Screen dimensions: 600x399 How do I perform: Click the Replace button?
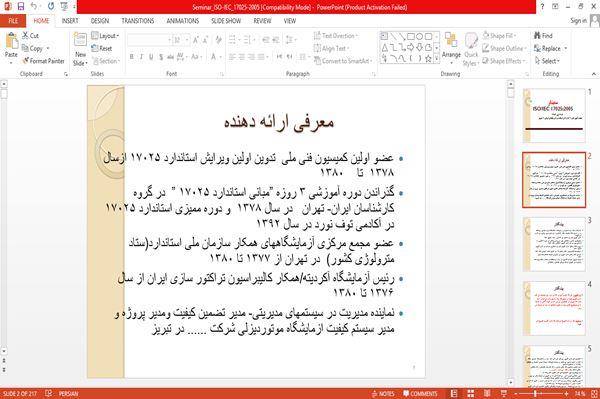click(551, 48)
